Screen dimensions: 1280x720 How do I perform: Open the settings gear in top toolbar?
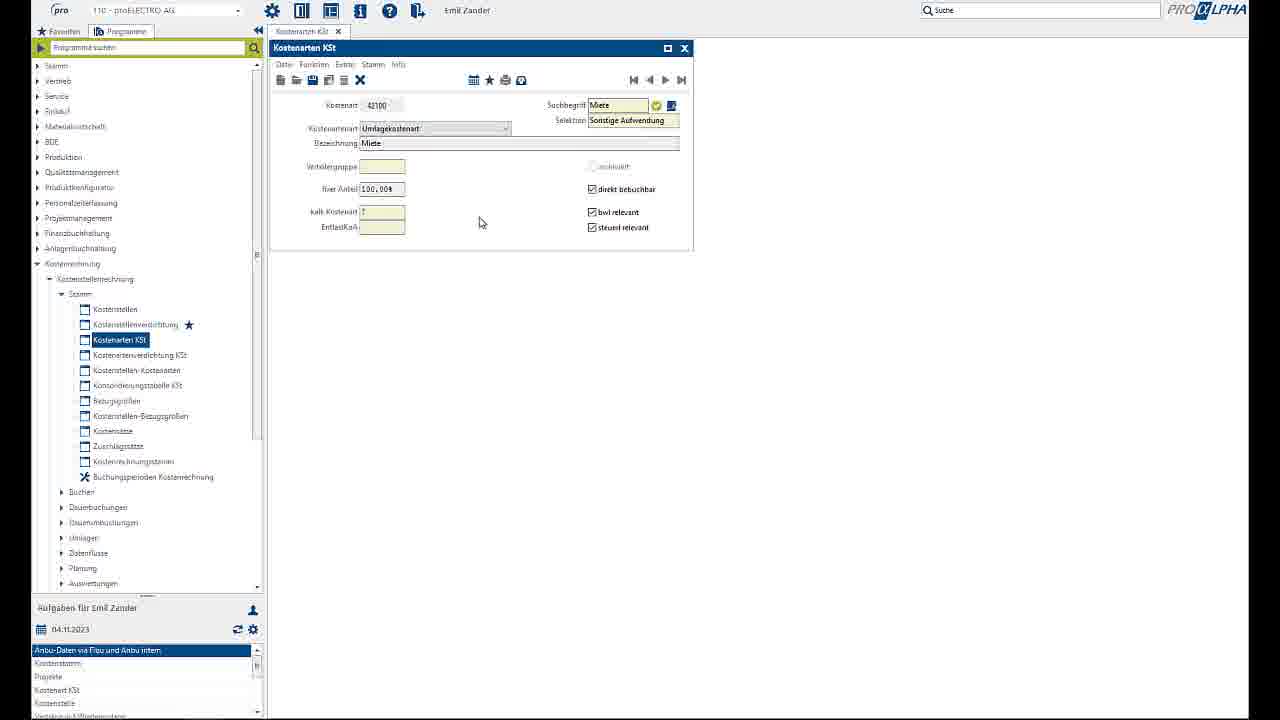click(x=272, y=11)
